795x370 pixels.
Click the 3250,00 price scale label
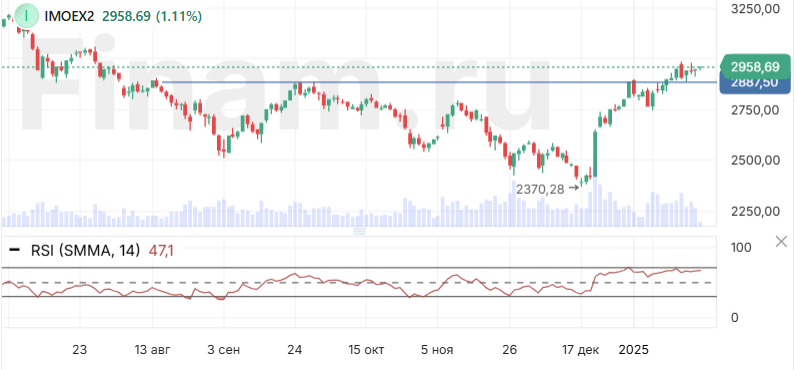(x=755, y=9)
